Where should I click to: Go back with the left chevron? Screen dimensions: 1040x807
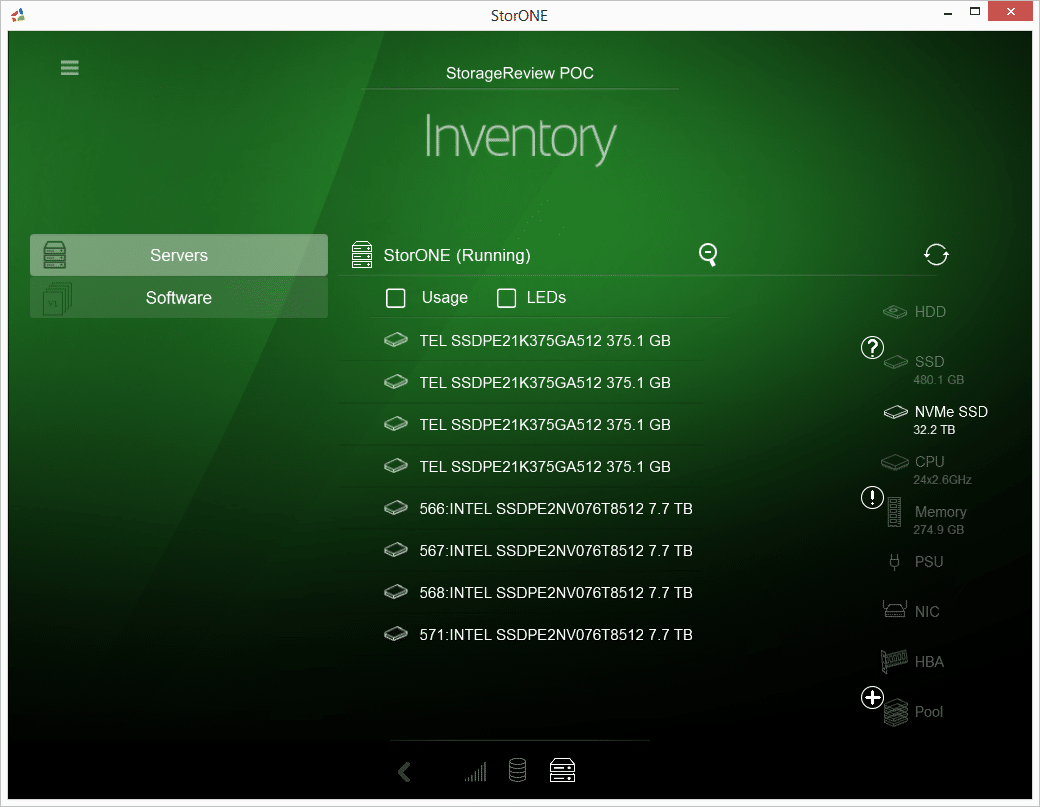pyautogui.click(x=405, y=772)
